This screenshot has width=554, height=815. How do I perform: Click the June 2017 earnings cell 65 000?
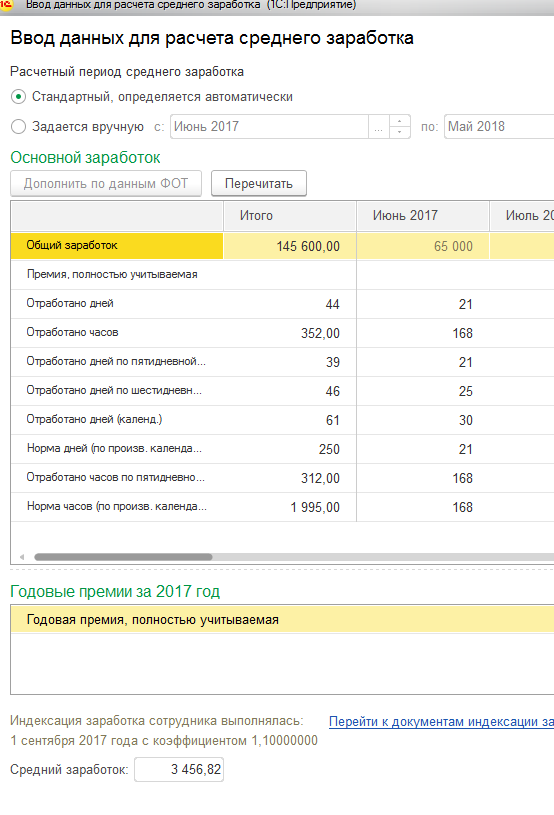tap(423, 246)
